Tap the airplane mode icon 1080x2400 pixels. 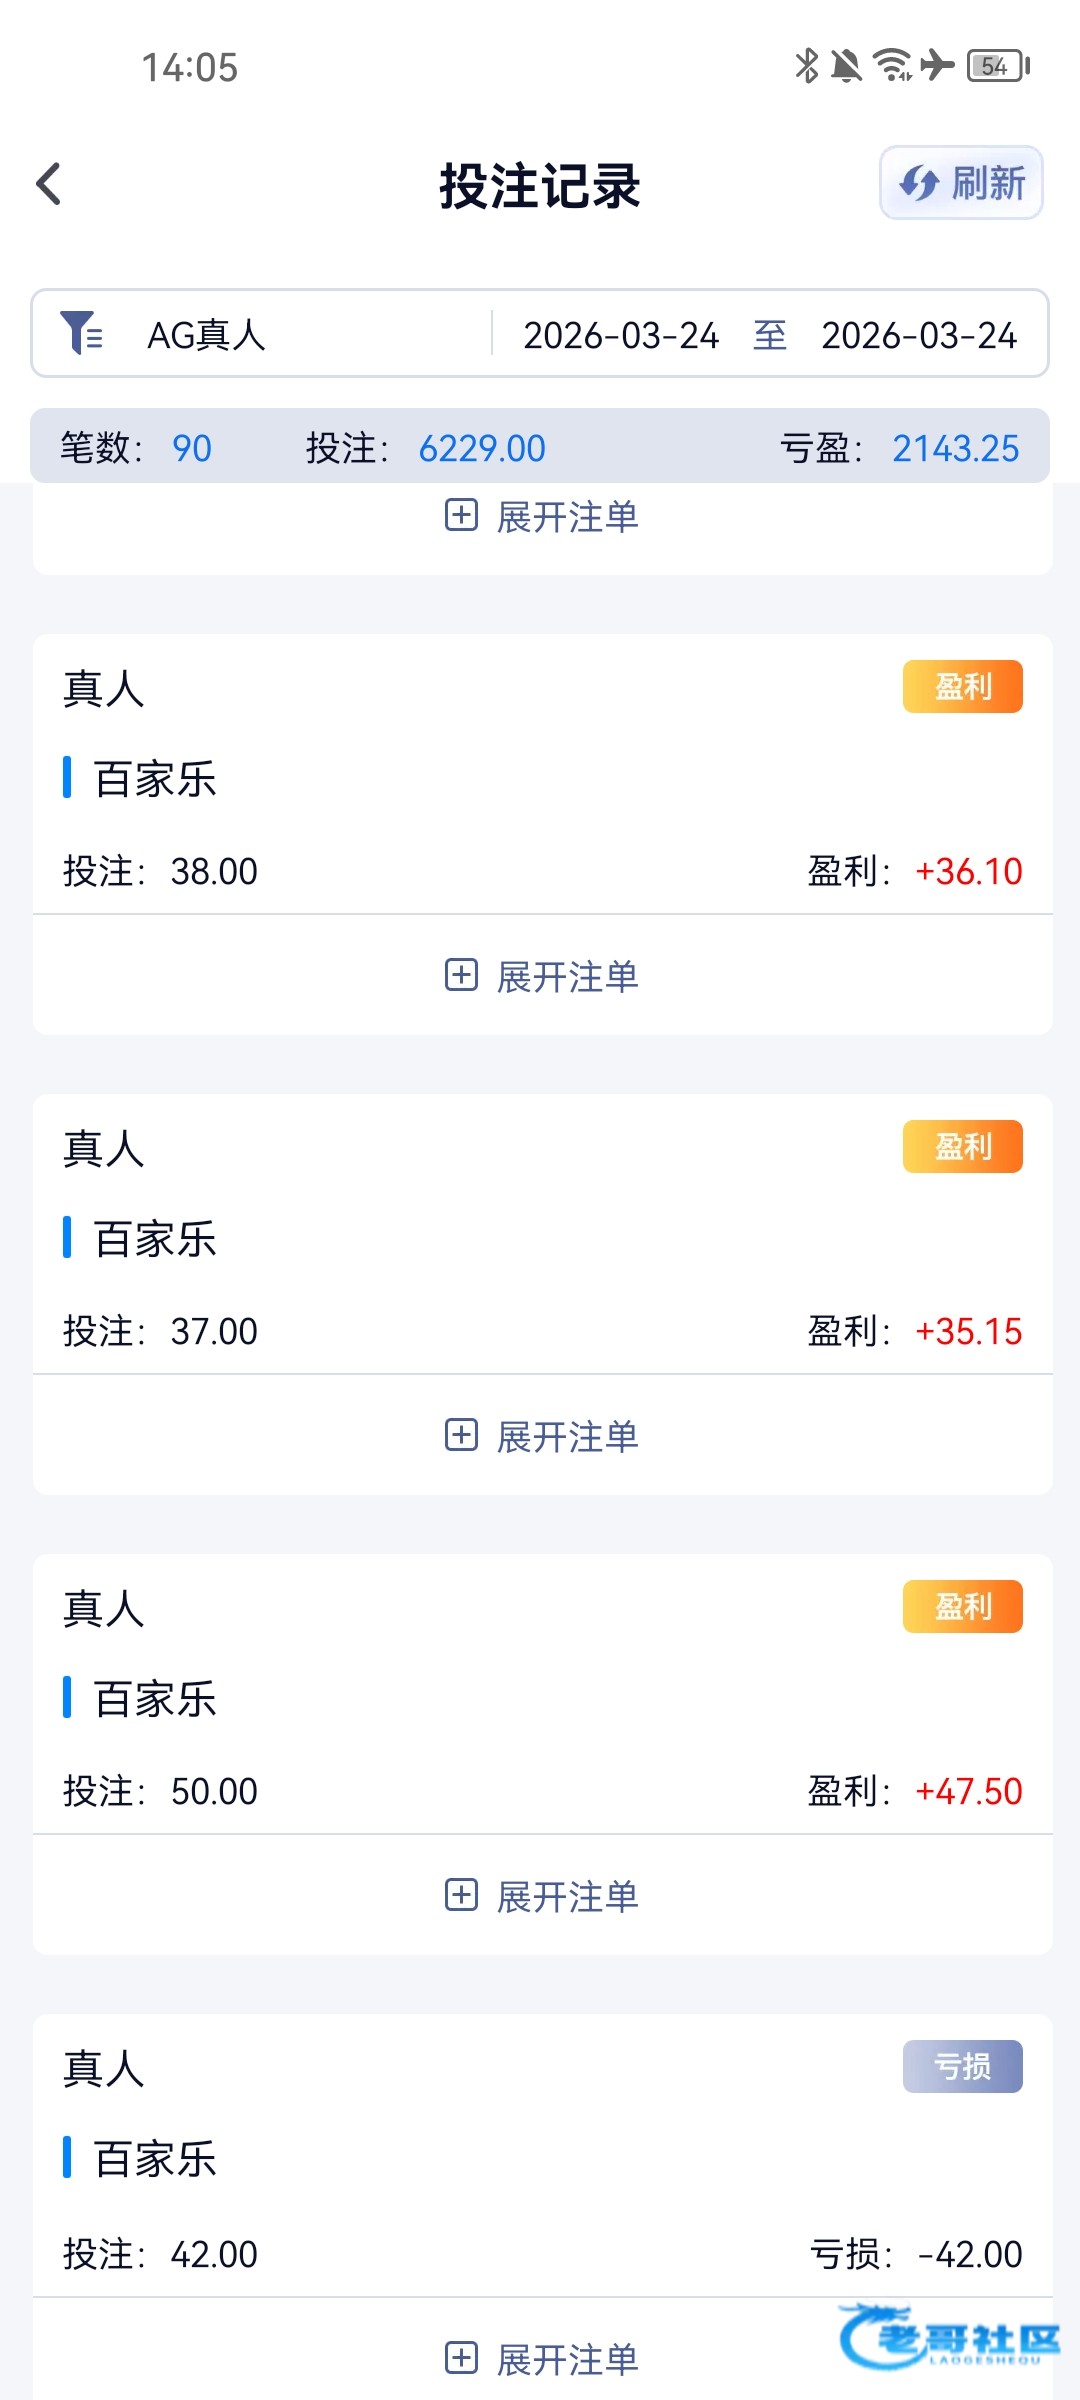[938, 66]
